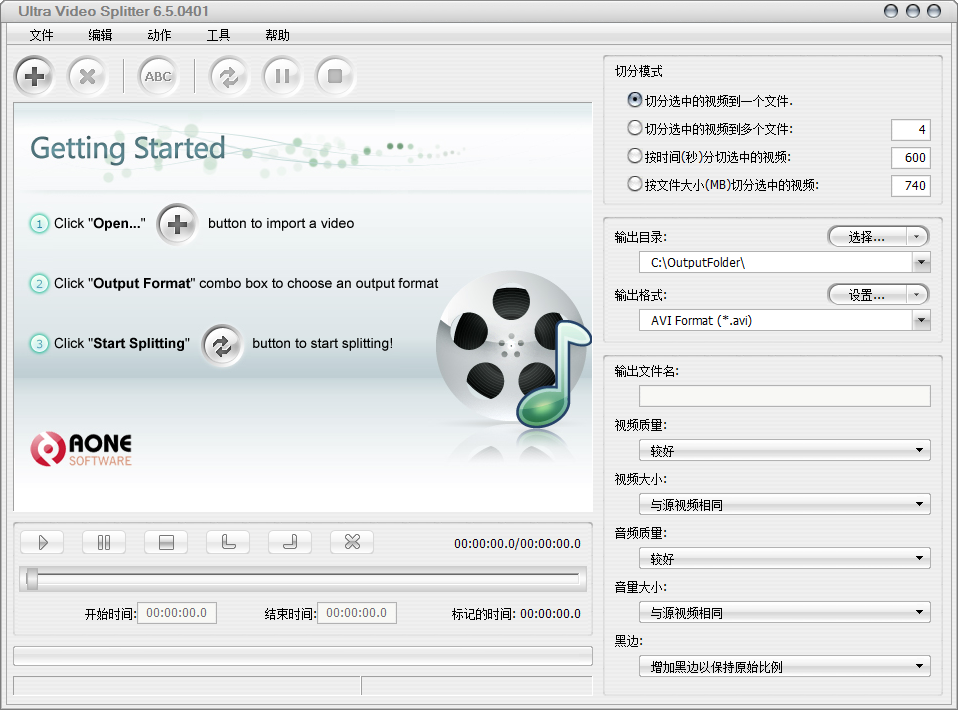This screenshot has height=710, width=958.
Task: Mark segment start with the left-bracket marker icon
Action: [x=227, y=542]
